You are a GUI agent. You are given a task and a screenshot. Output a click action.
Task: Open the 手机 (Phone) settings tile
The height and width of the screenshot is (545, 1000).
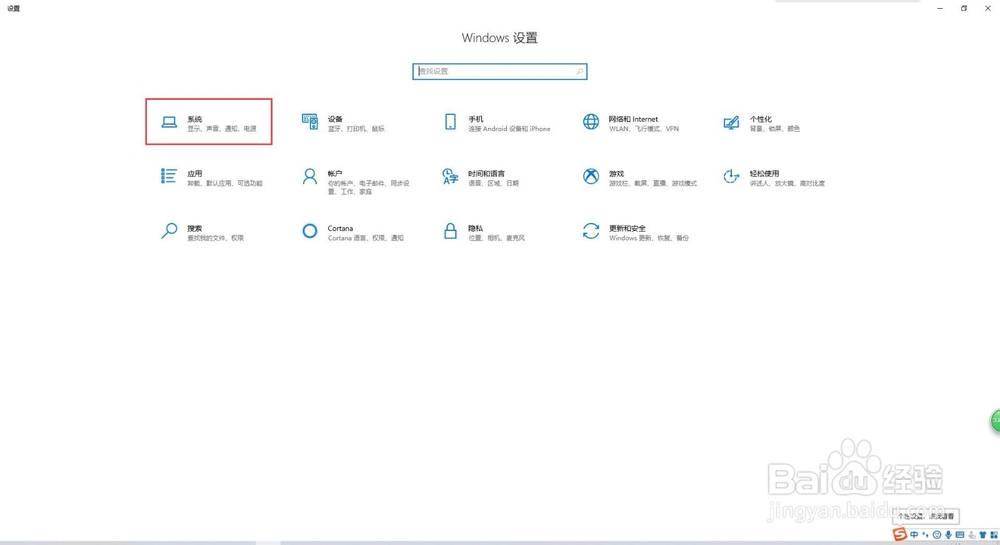tap(496, 122)
